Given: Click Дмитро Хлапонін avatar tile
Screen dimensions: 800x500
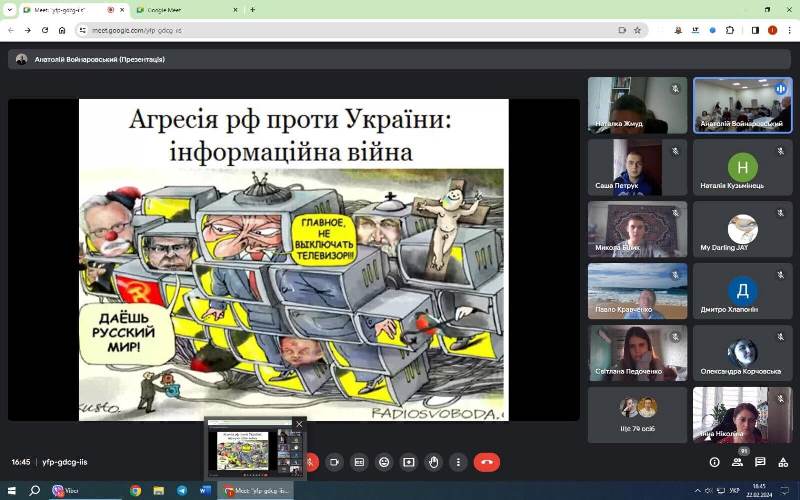Looking at the screenshot, I should 742,291.
